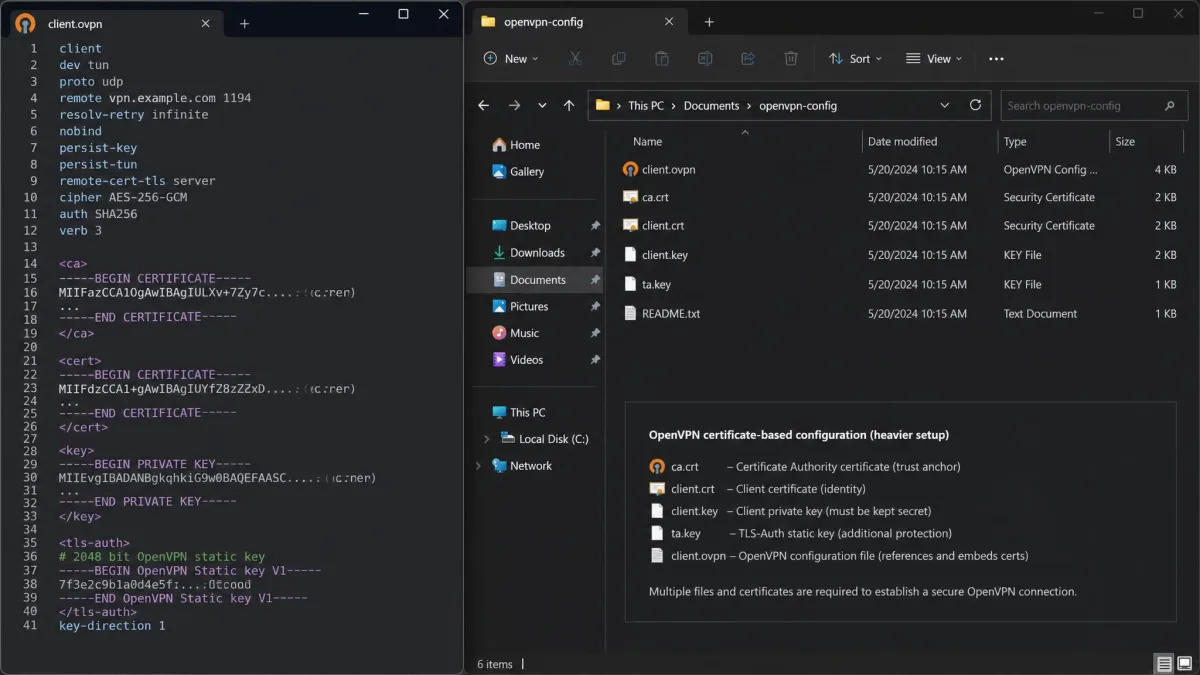Select the client.ovpn file icon in list
The height and width of the screenshot is (675, 1200).
630,170
